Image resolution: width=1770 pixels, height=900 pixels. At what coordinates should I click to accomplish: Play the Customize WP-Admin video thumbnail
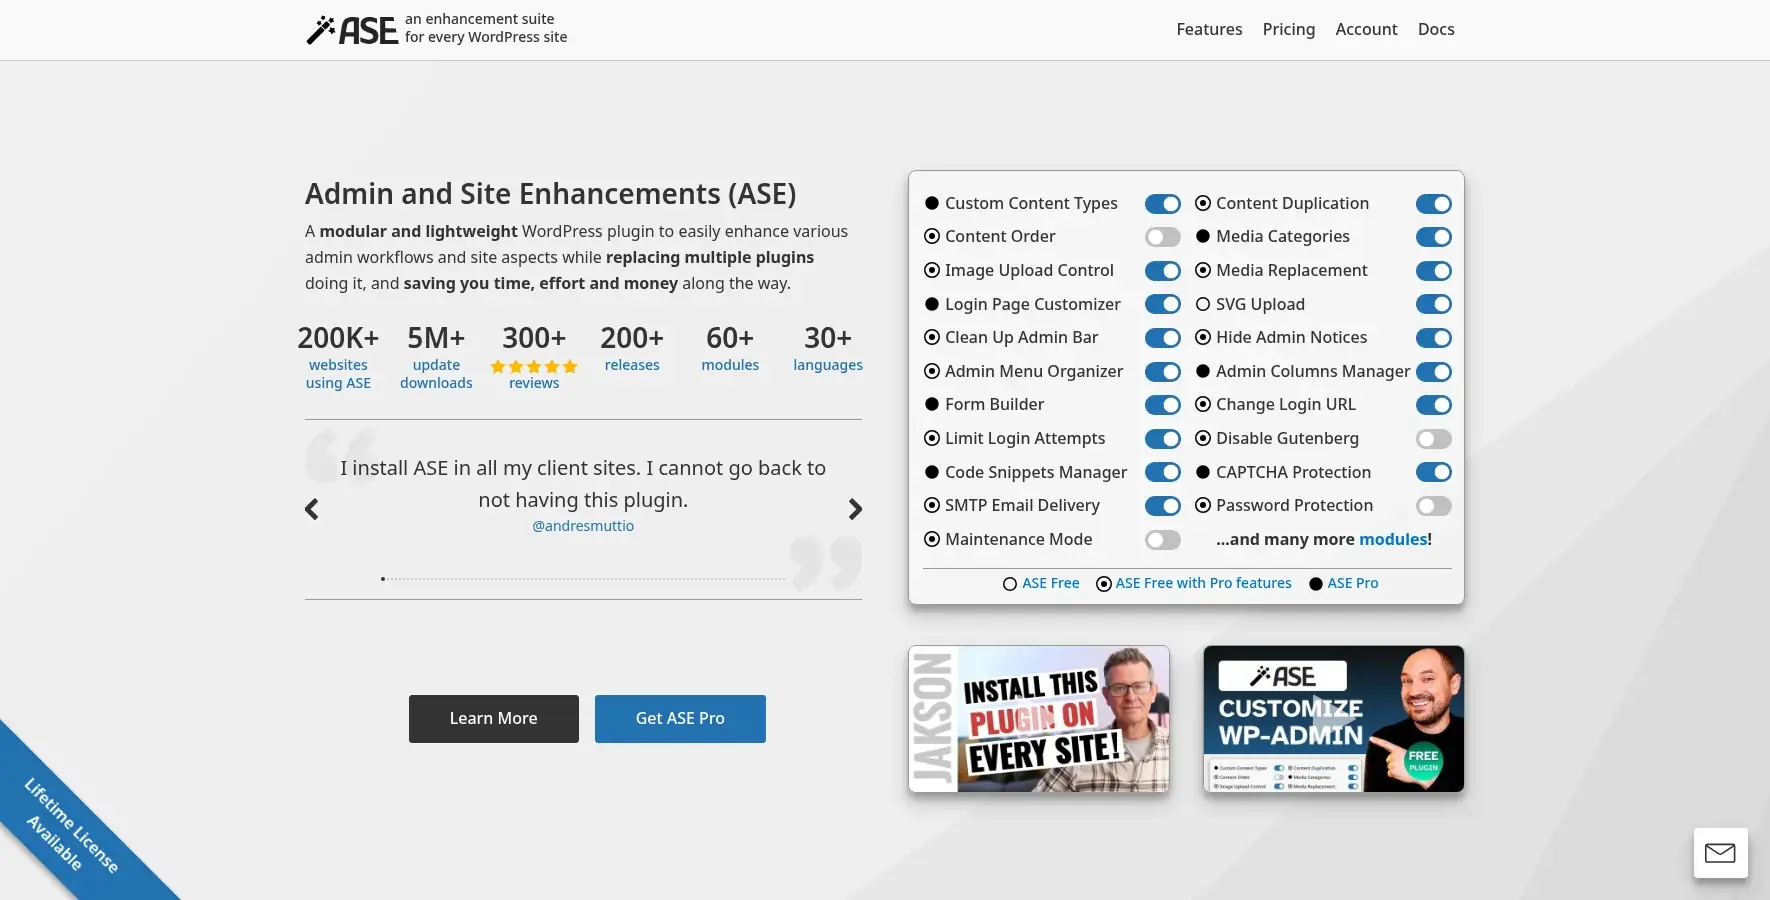click(1334, 719)
